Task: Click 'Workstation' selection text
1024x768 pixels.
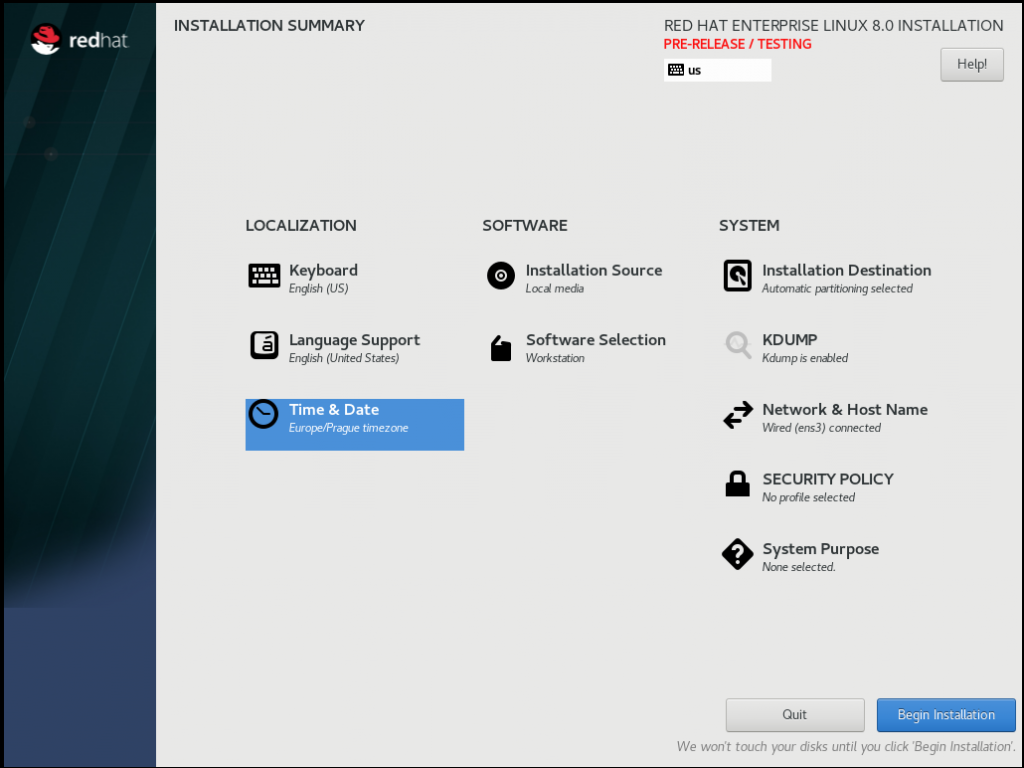Action: pos(554,358)
